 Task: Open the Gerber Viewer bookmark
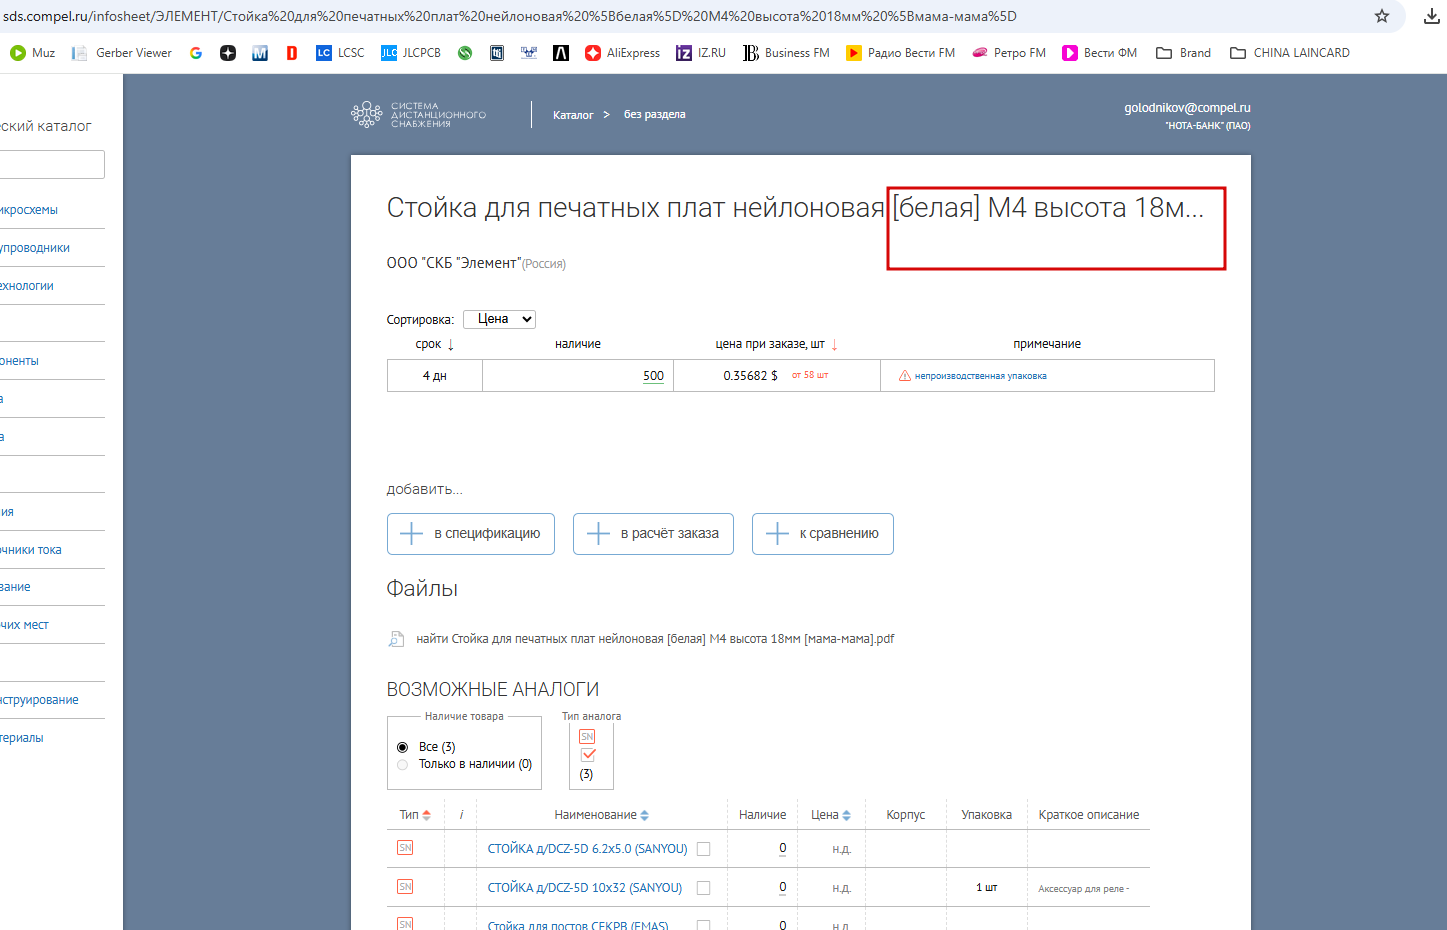click(x=121, y=53)
